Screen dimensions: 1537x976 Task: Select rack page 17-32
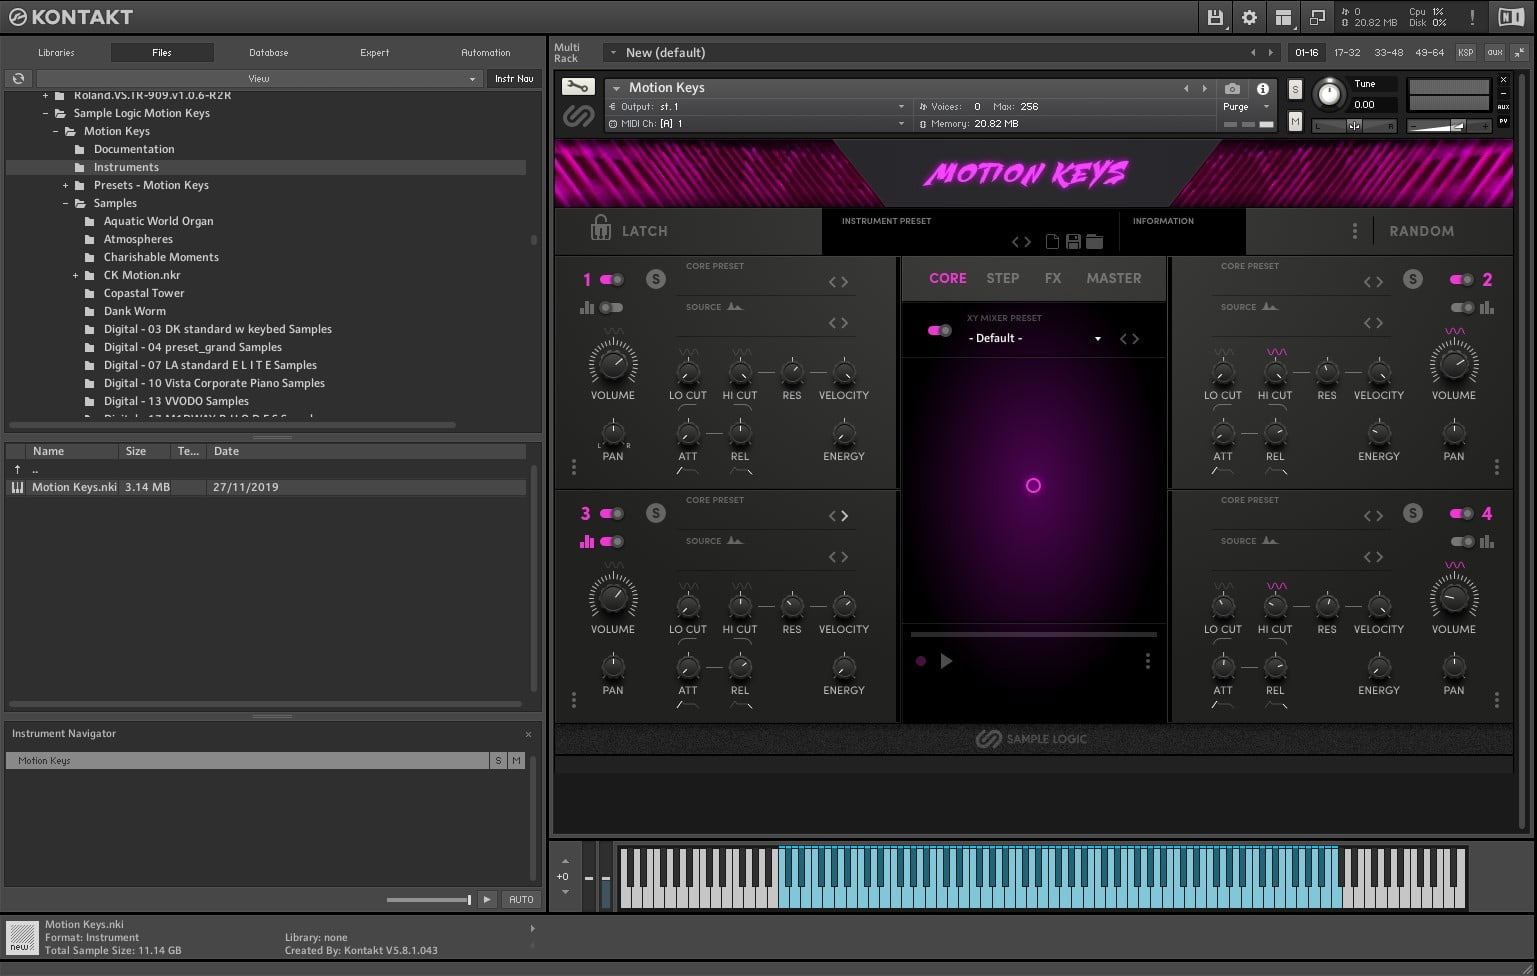coord(1347,52)
